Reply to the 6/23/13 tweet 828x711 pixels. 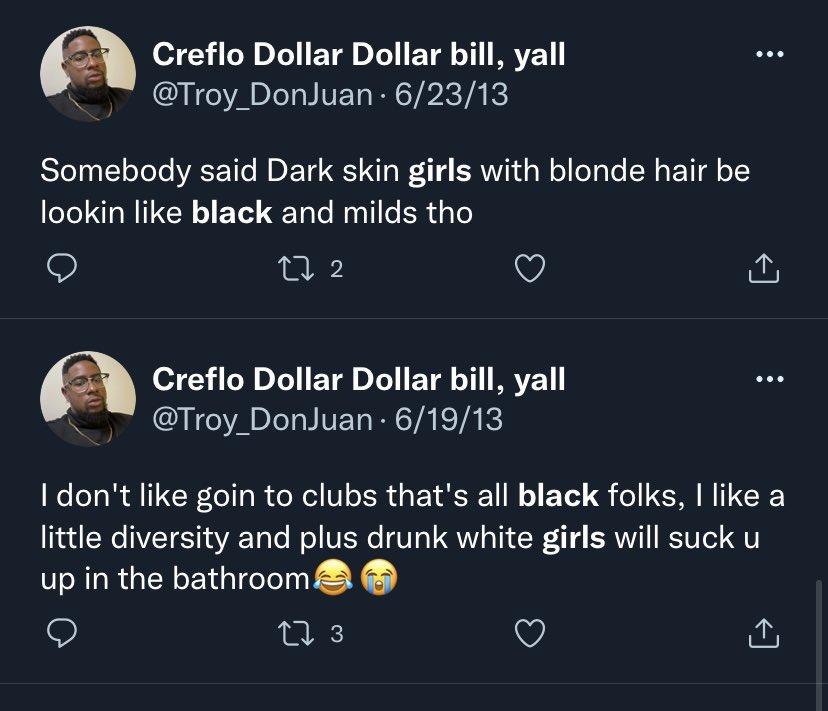click(x=62, y=268)
